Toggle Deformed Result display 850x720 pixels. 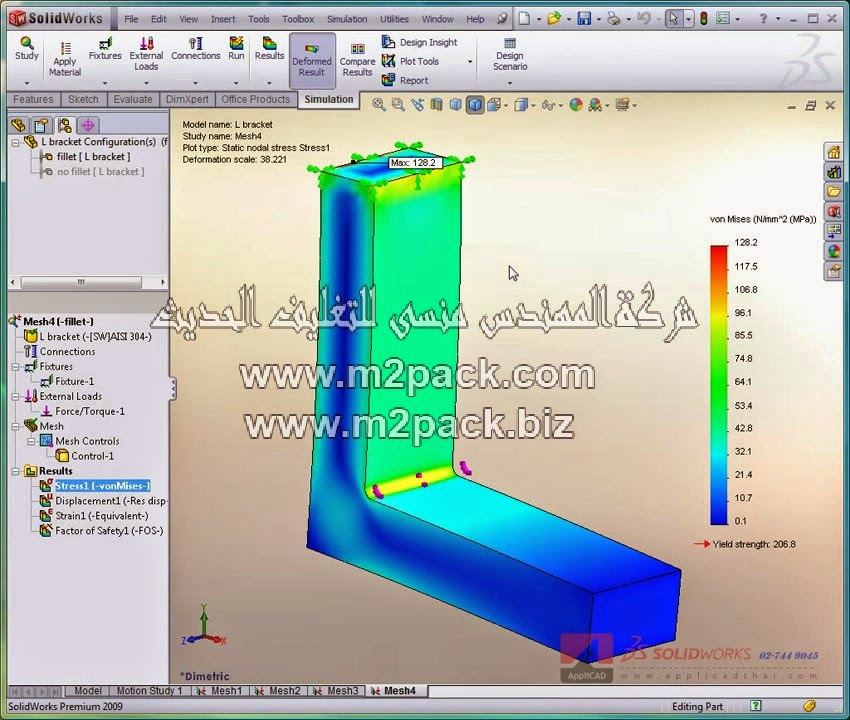tap(312, 60)
